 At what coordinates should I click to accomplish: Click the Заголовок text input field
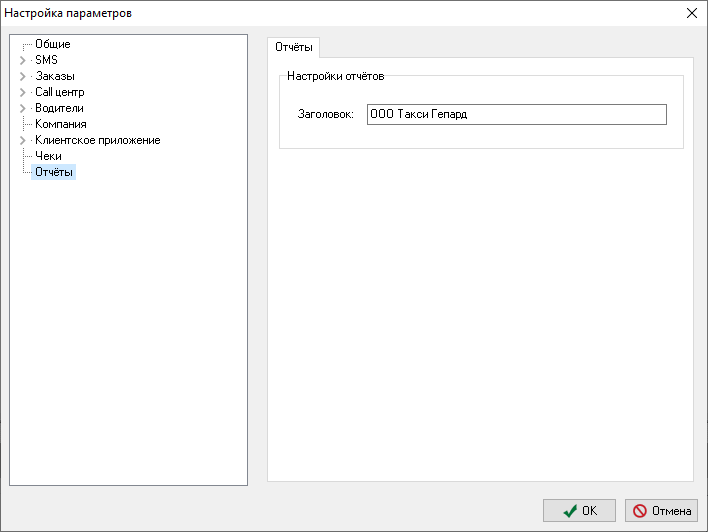tap(517, 114)
